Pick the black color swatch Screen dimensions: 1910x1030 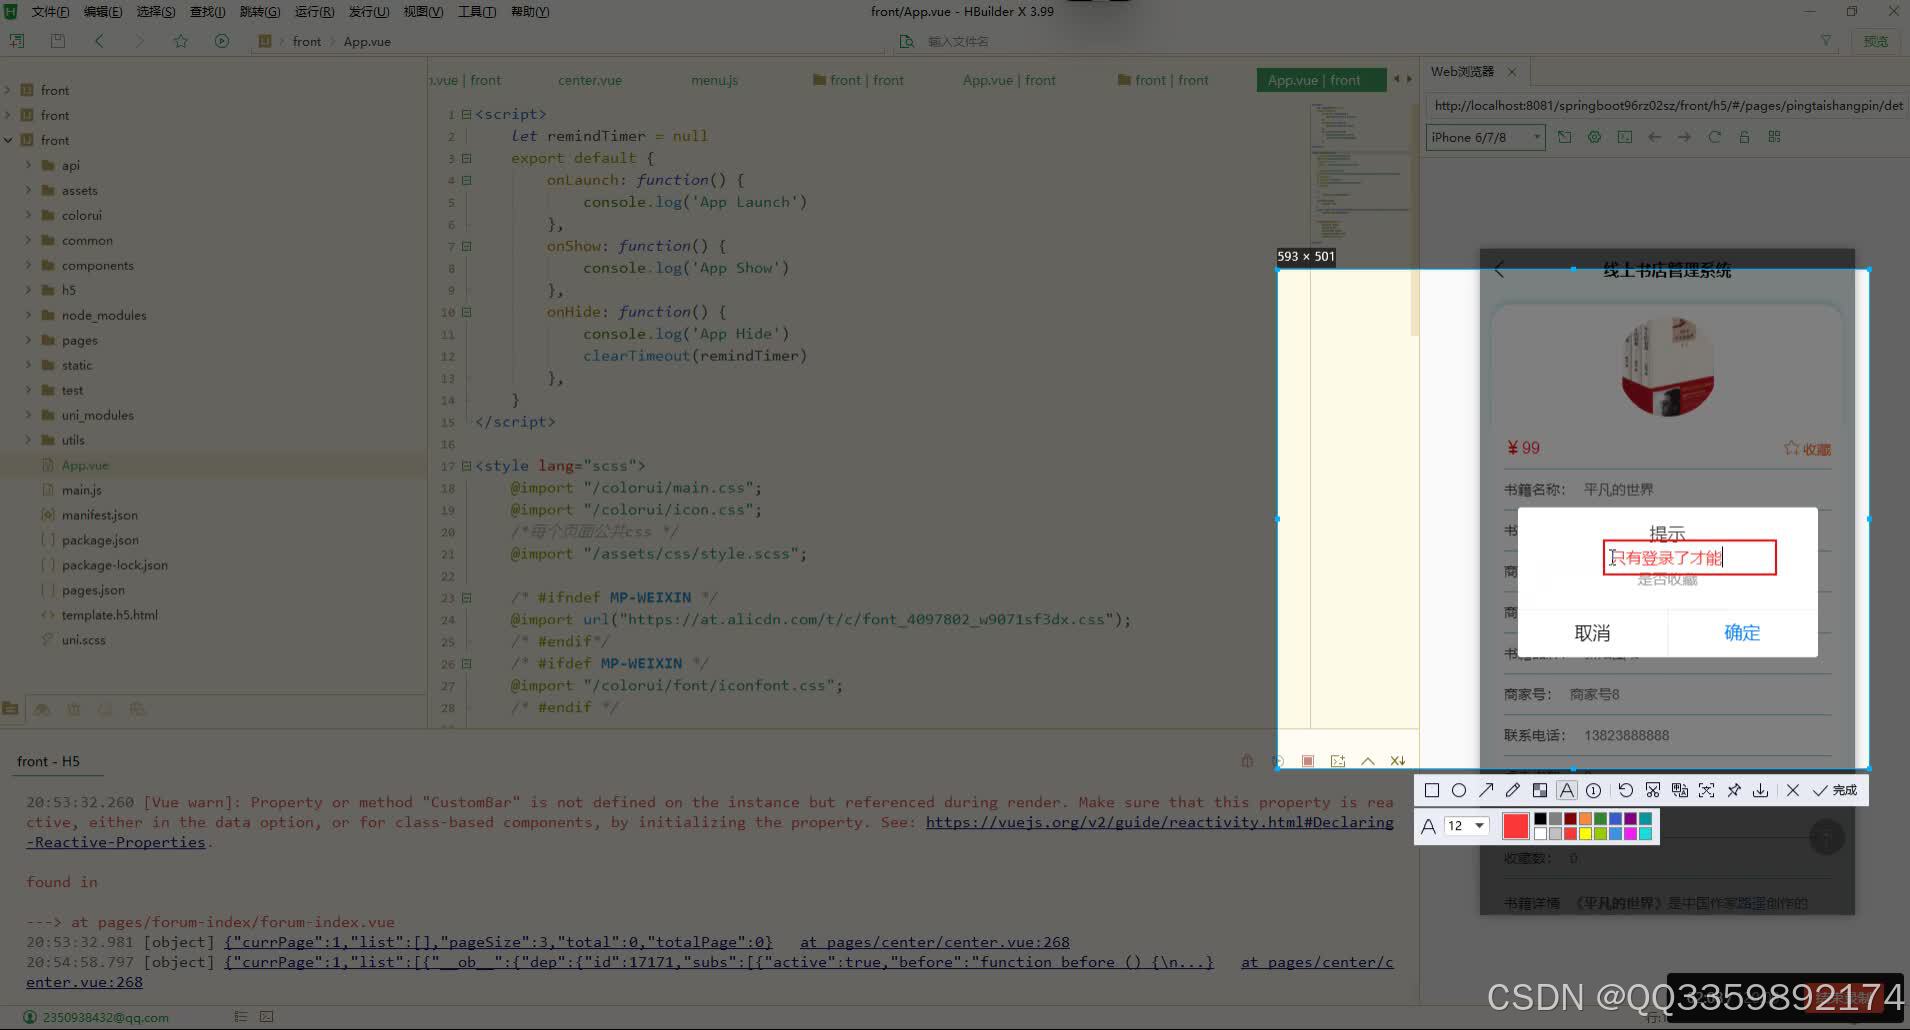(x=1540, y=819)
